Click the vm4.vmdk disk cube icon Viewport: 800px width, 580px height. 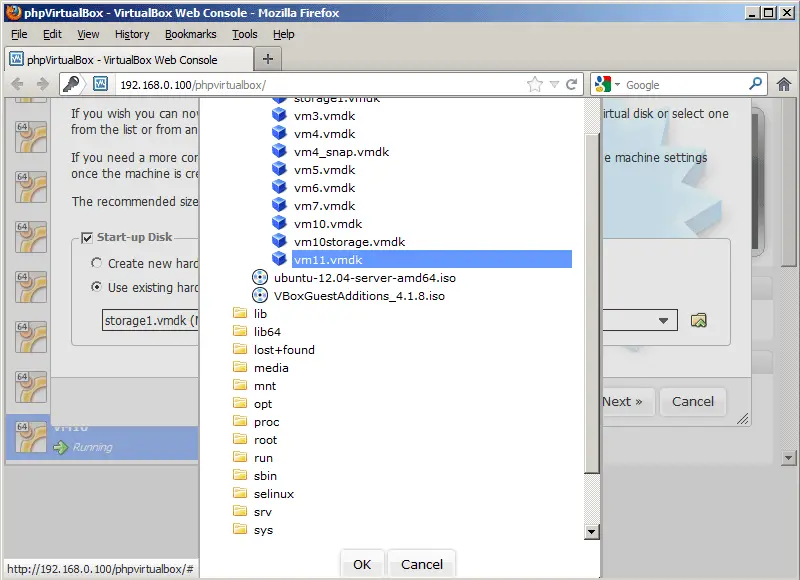pos(279,134)
